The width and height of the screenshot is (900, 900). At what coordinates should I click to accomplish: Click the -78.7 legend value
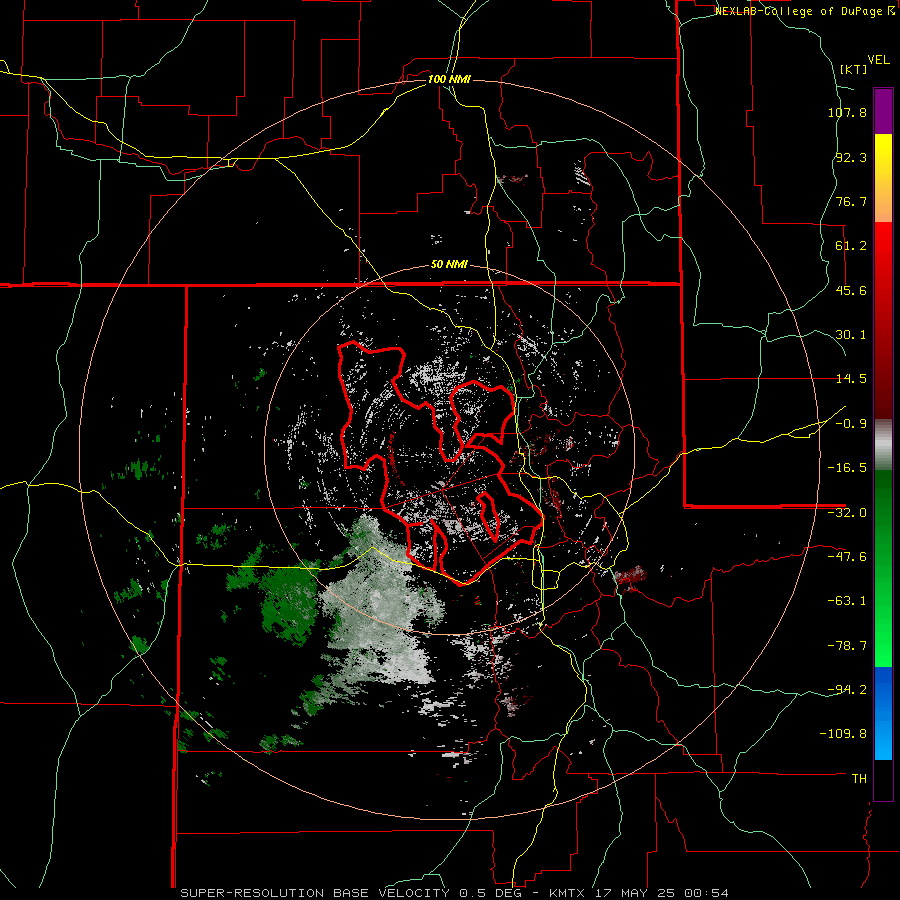click(x=847, y=646)
